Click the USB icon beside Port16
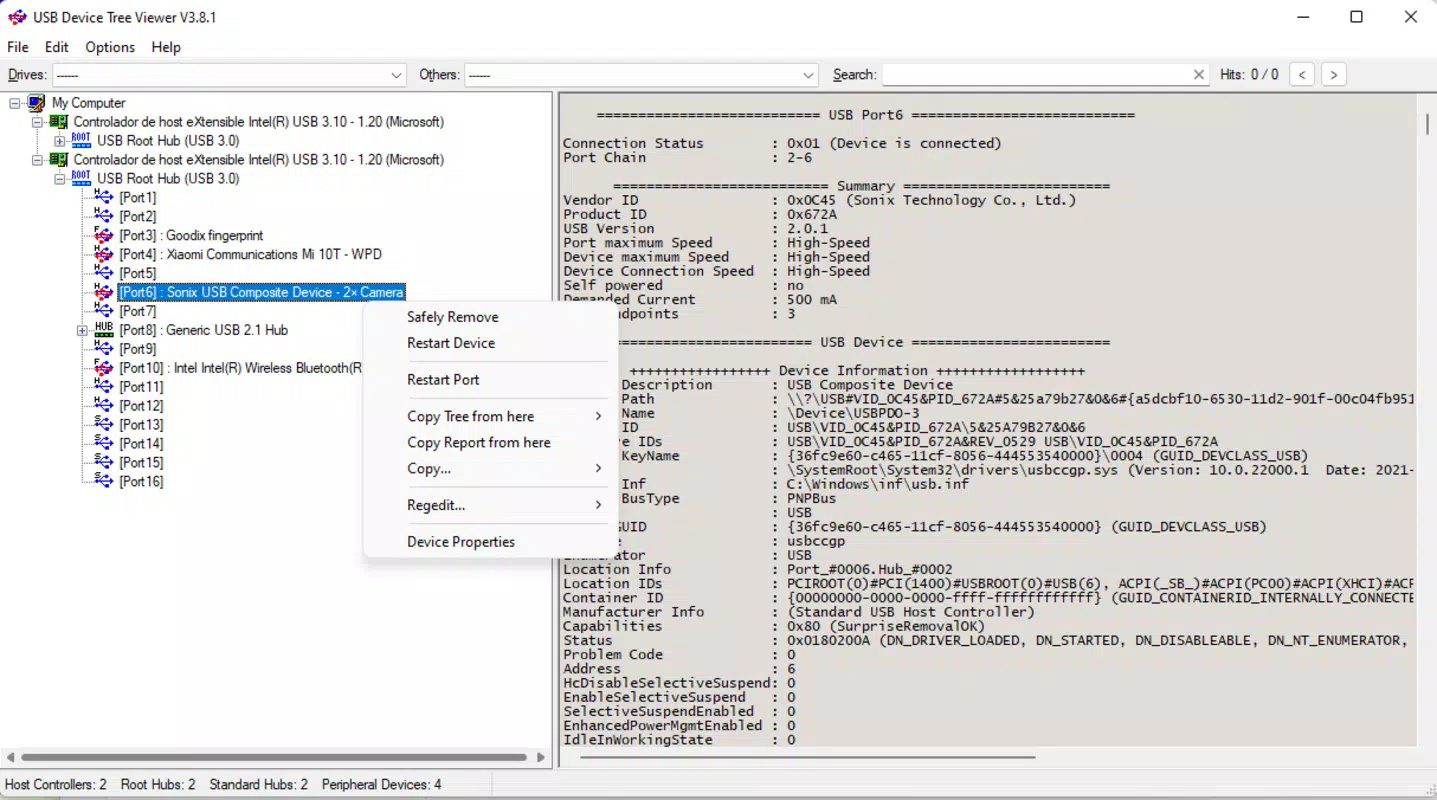1437x800 pixels. click(104, 482)
